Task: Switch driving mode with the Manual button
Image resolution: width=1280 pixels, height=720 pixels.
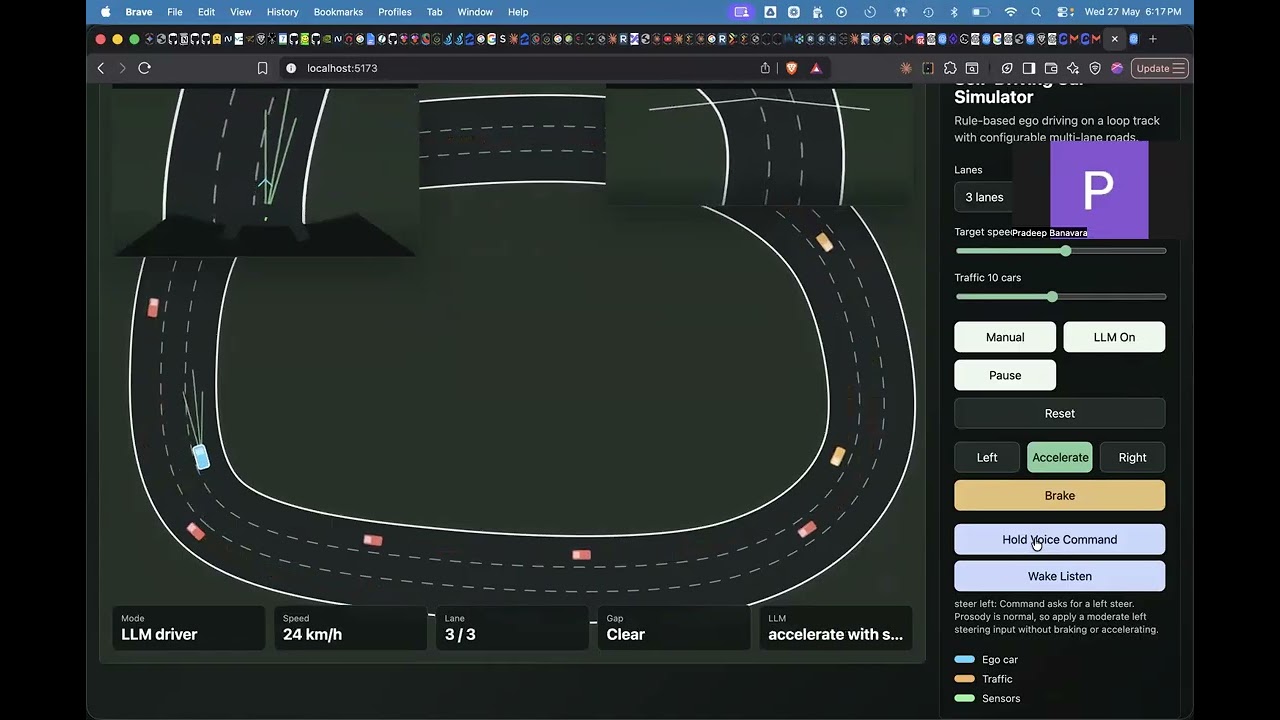Action: pos(1005,337)
